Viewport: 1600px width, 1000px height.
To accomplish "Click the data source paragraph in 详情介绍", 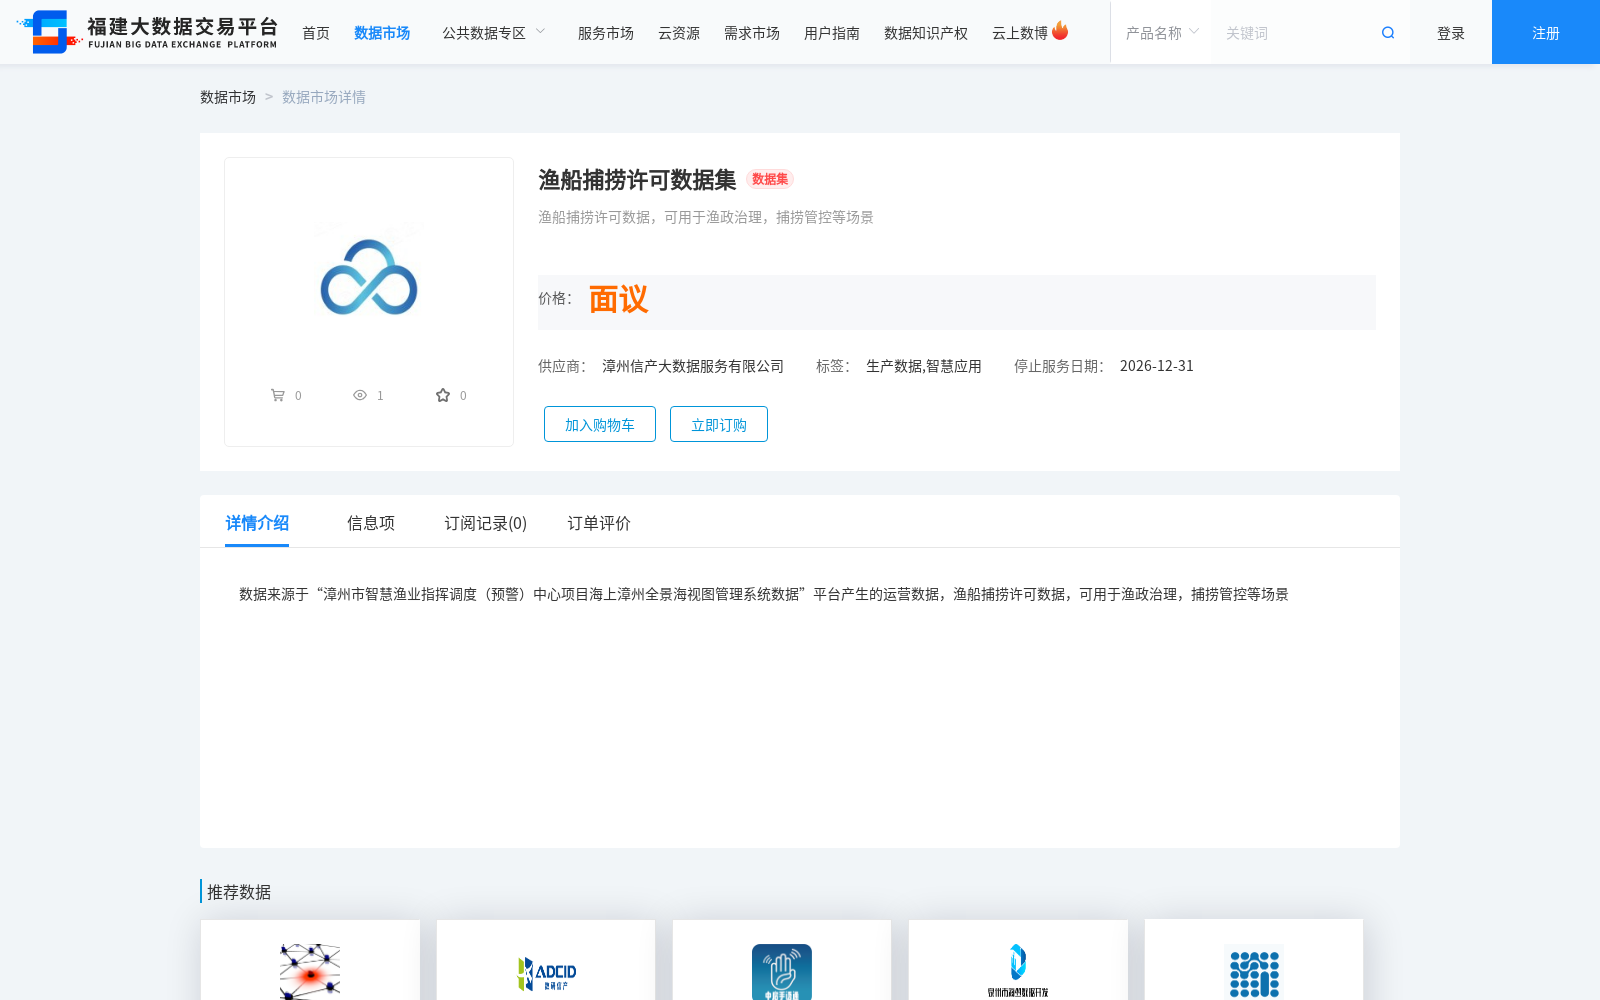I will coord(764,594).
